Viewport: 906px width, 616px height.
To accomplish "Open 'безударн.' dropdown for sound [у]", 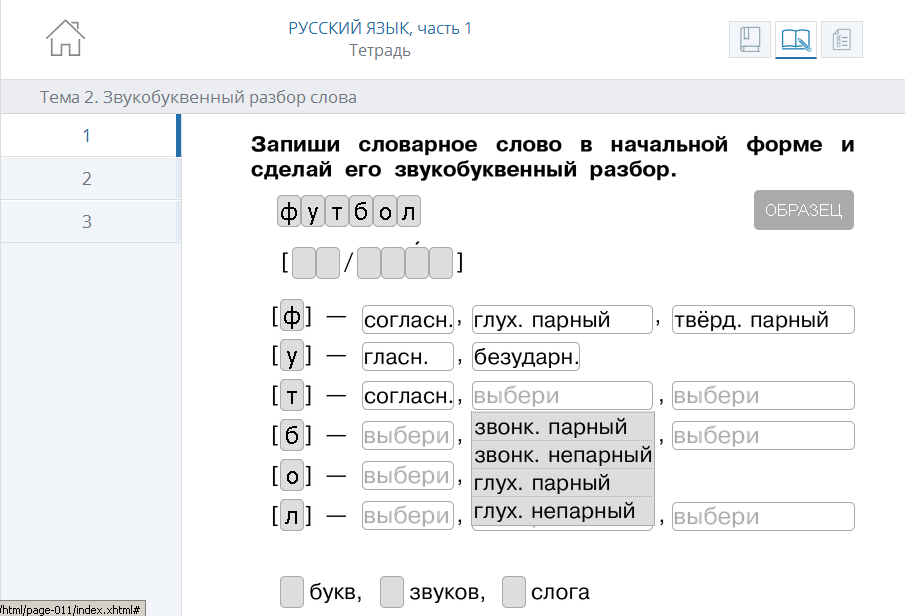I will pos(526,356).
